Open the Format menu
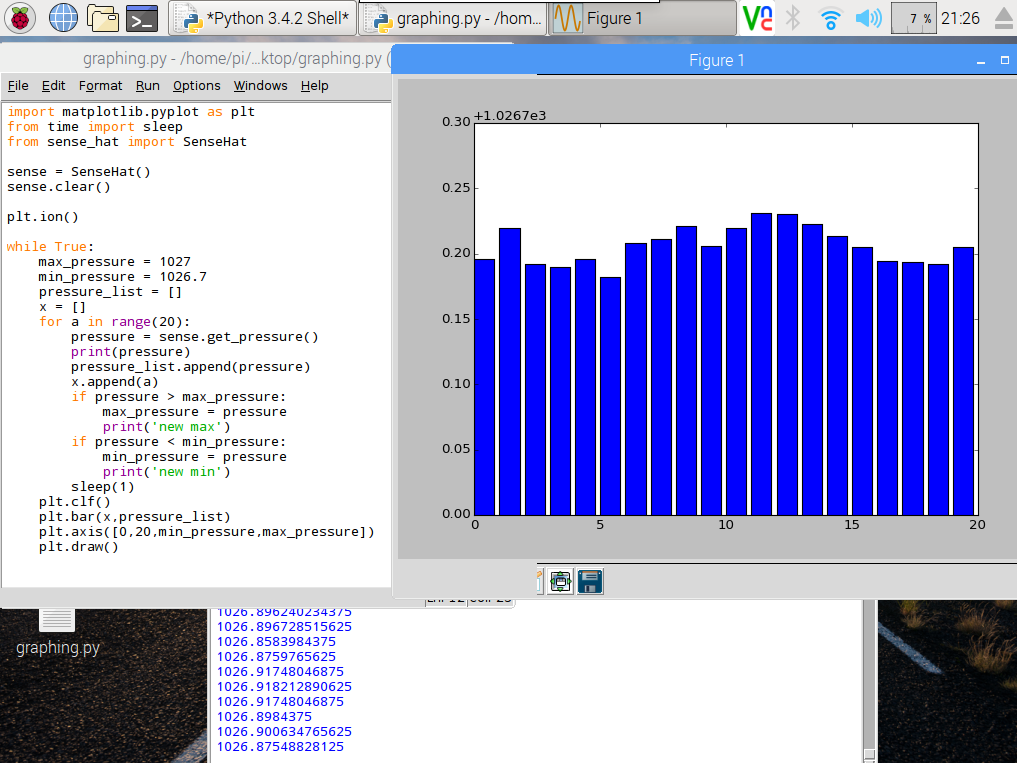The image size is (1017, 763). click(x=100, y=86)
